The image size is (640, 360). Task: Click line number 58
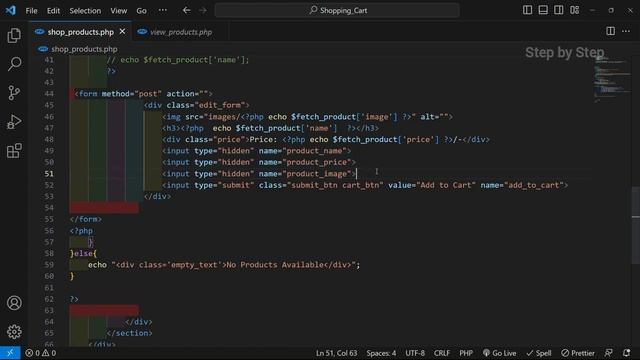[49, 253]
